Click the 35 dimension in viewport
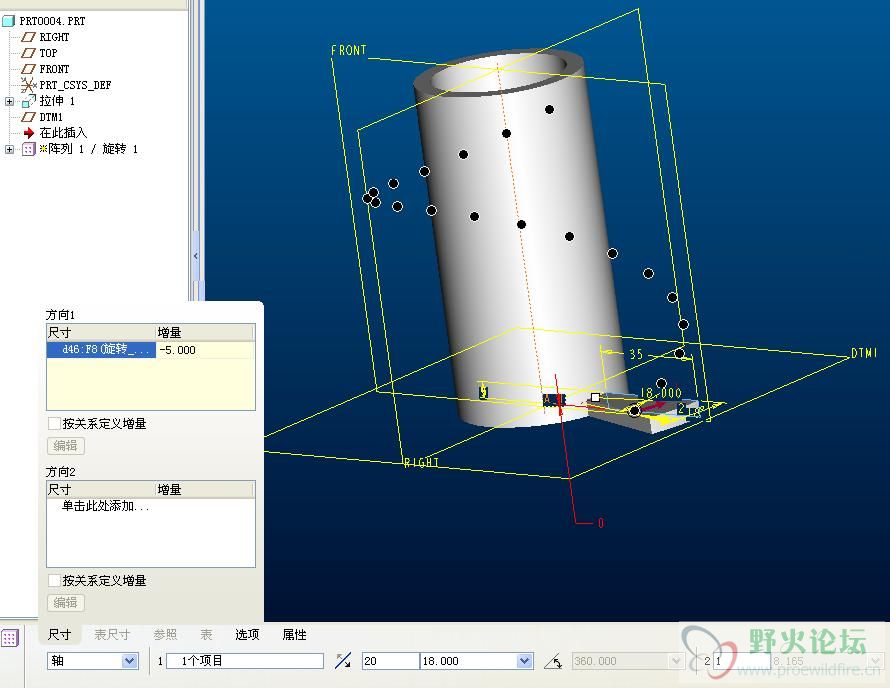The height and width of the screenshot is (688, 890). (x=636, y=354)
